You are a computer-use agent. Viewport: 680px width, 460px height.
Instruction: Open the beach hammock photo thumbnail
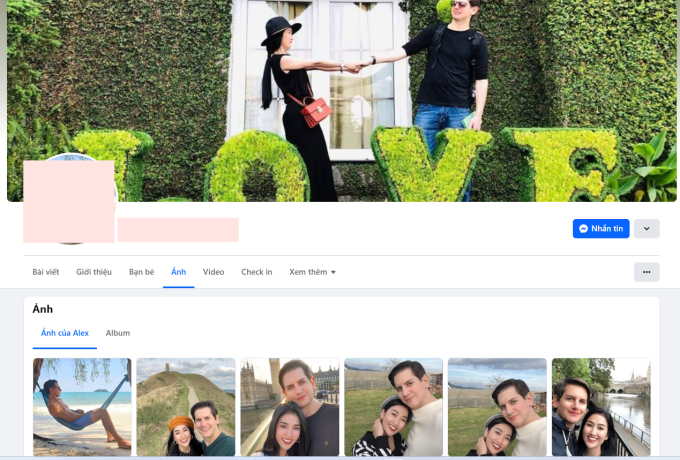pos(82,406)
